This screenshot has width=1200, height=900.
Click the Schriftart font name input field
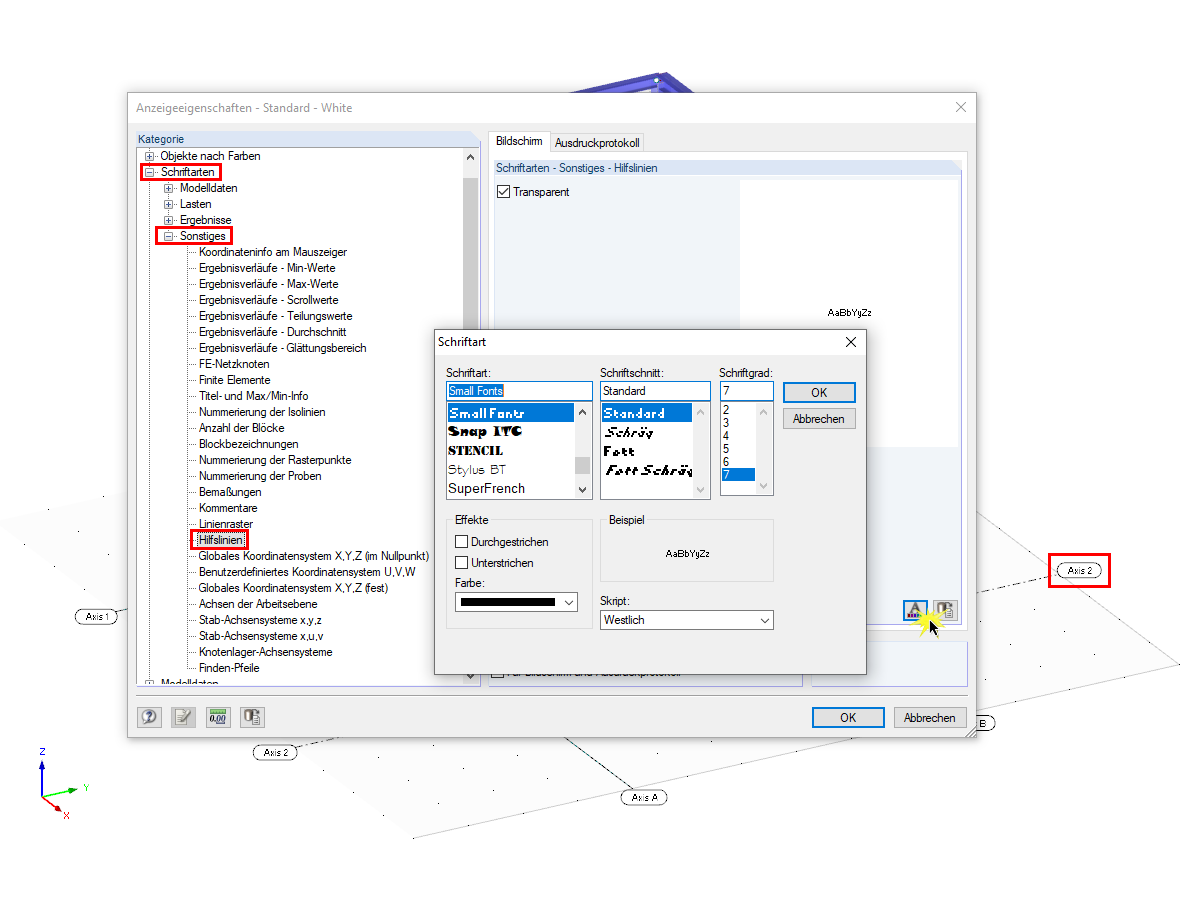pos(519,391)
